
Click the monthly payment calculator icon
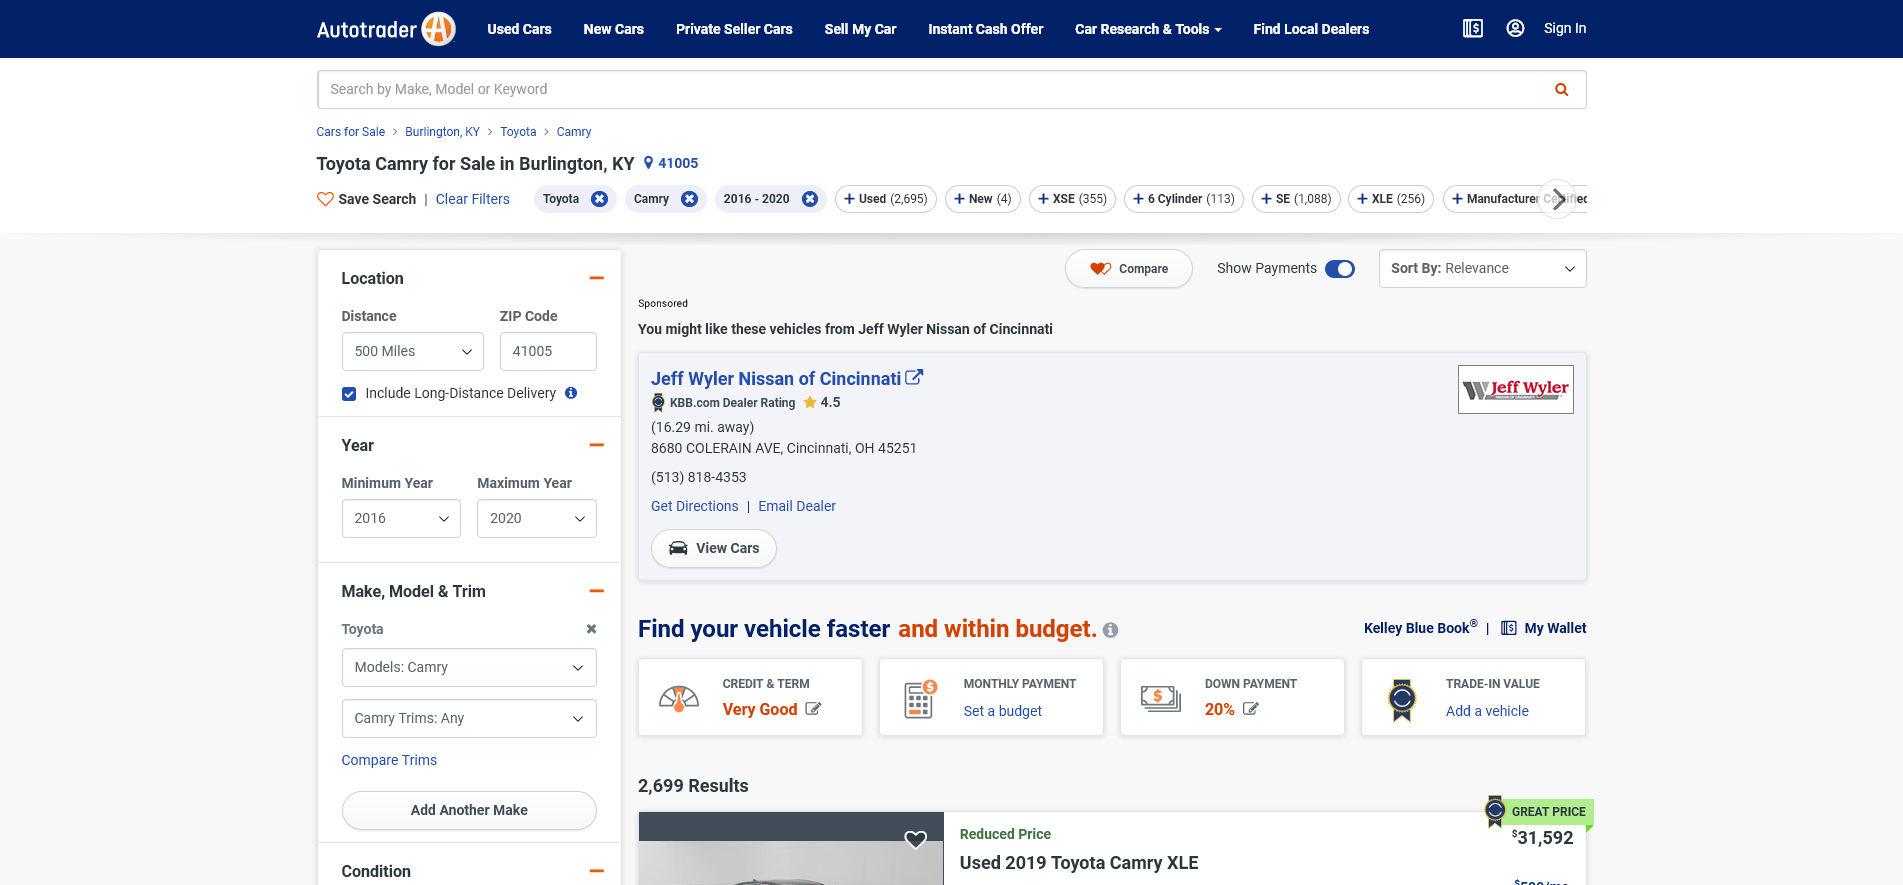coord(920,699)
